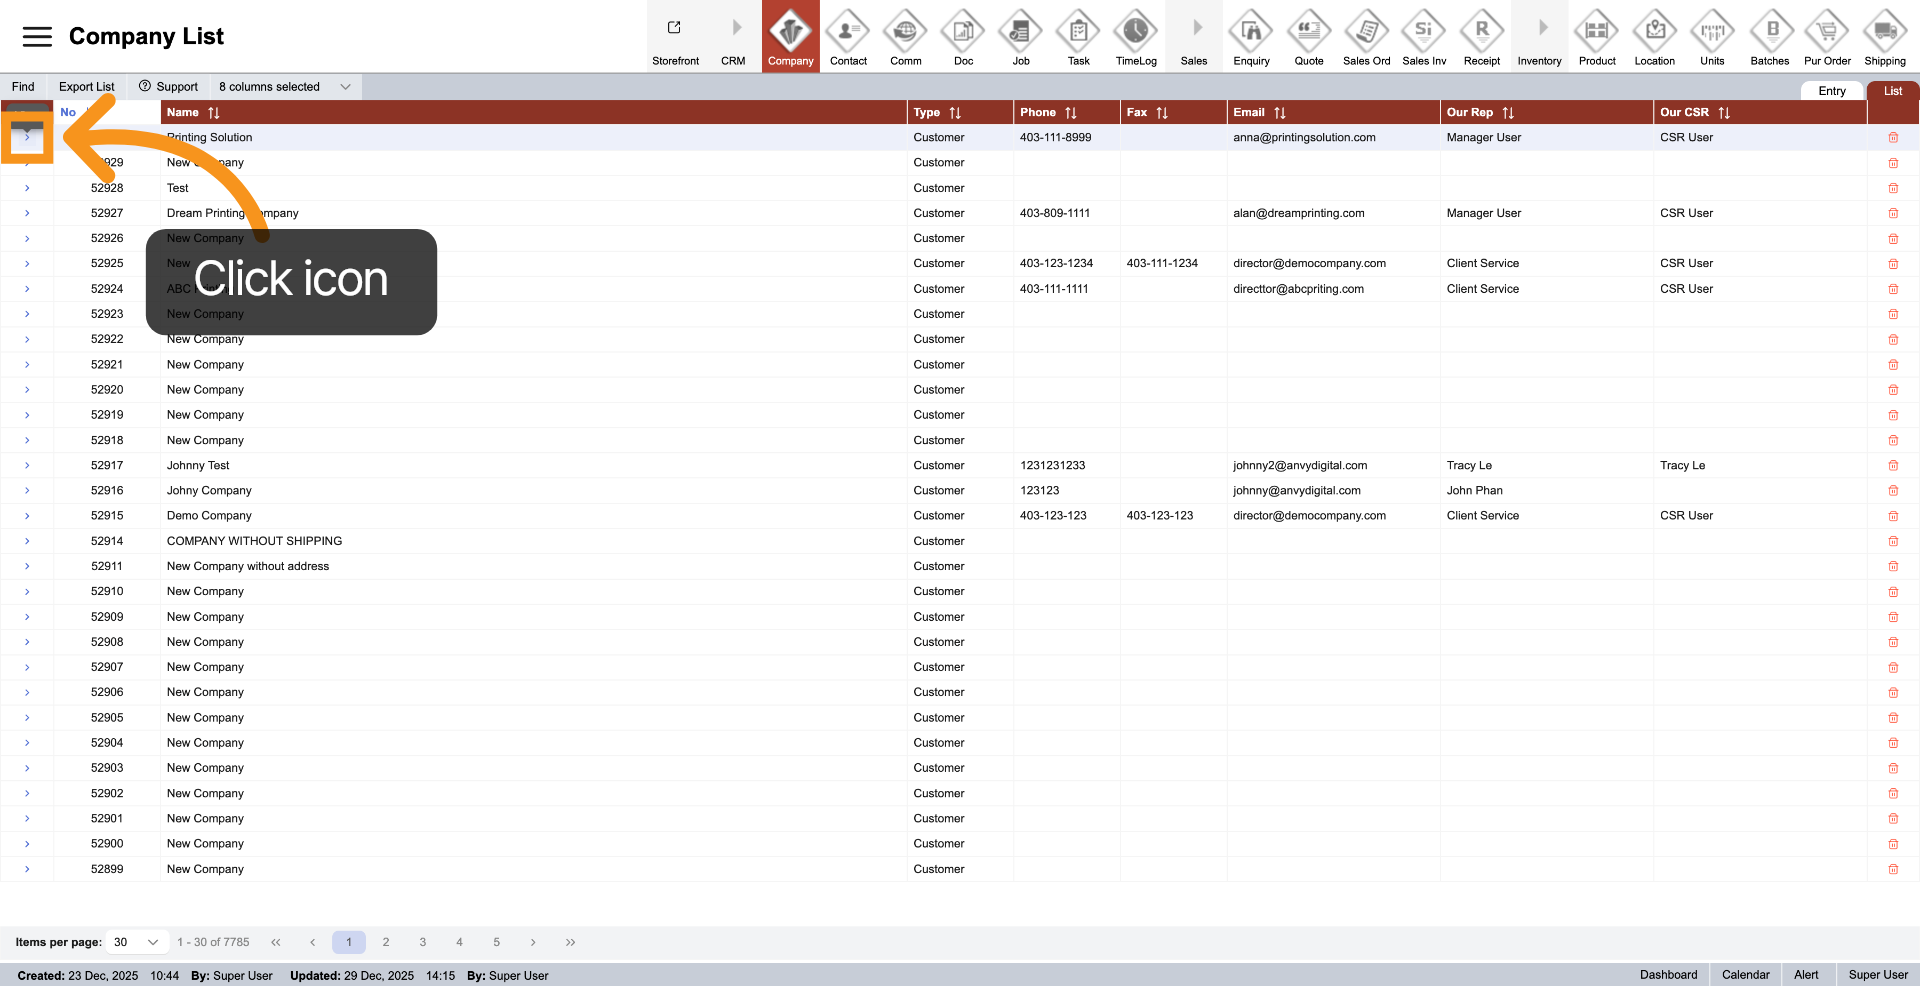Open the items per page dropdown
The image size is (1920, 986).
pyautogui.click(x=136, y=941)
